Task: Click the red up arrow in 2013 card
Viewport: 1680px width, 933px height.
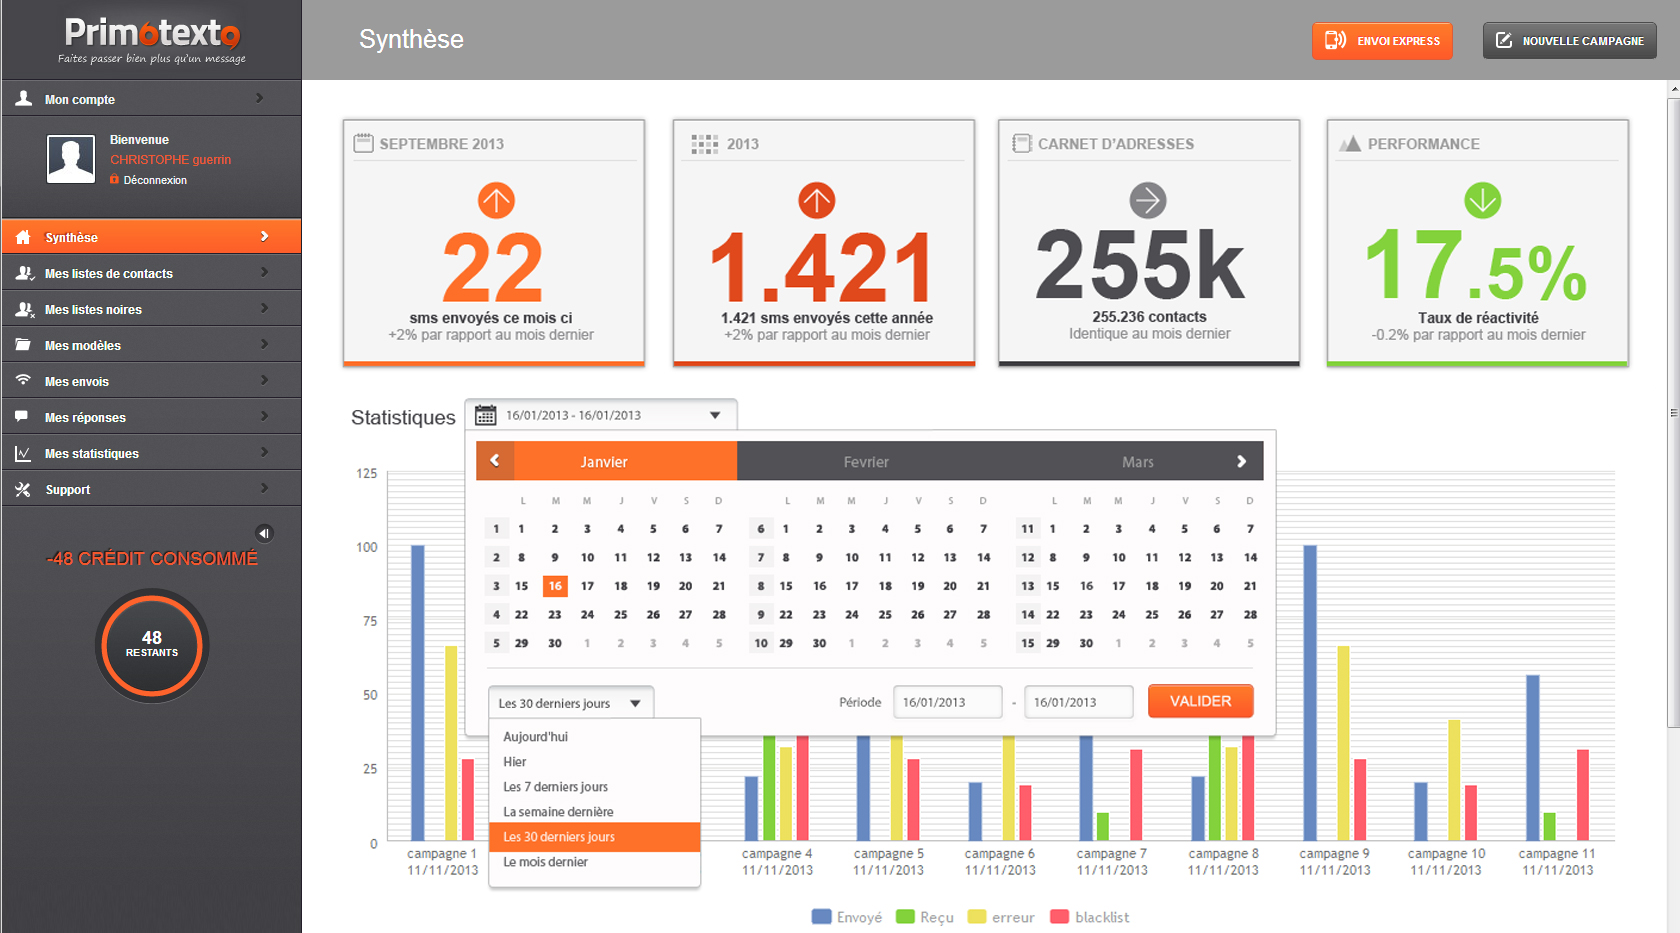Action: coord(816,200)
